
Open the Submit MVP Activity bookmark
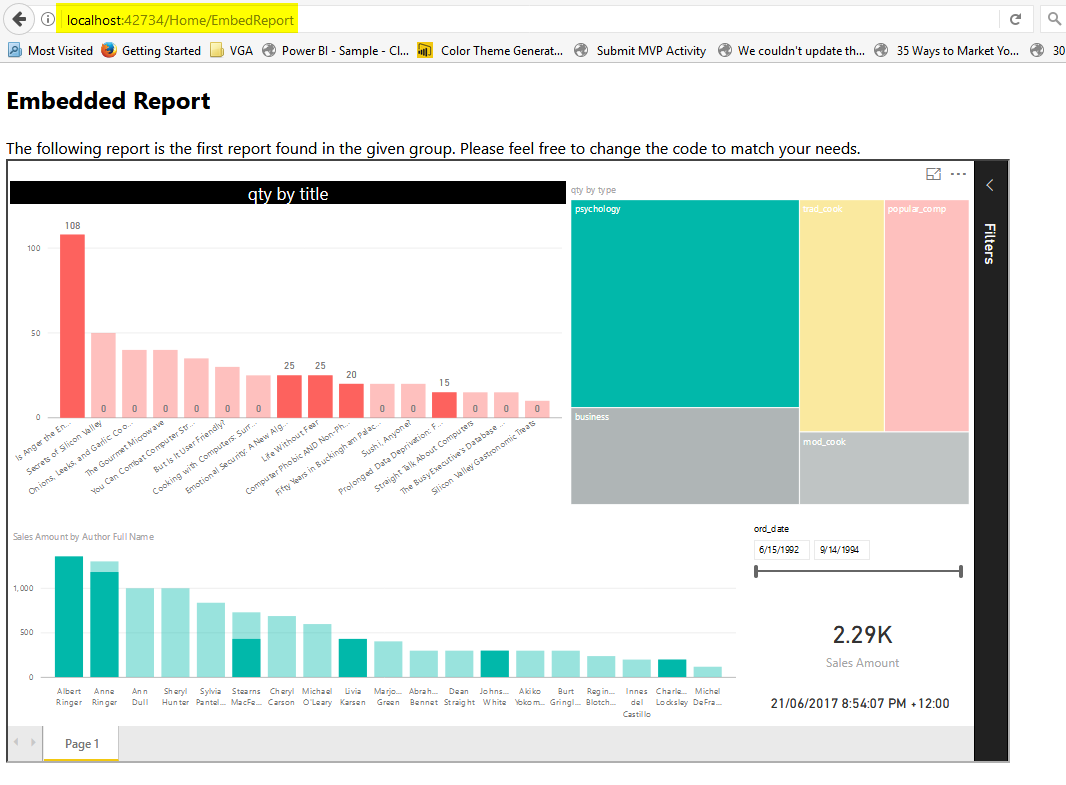pyautogui.click(x=641, y=51)
